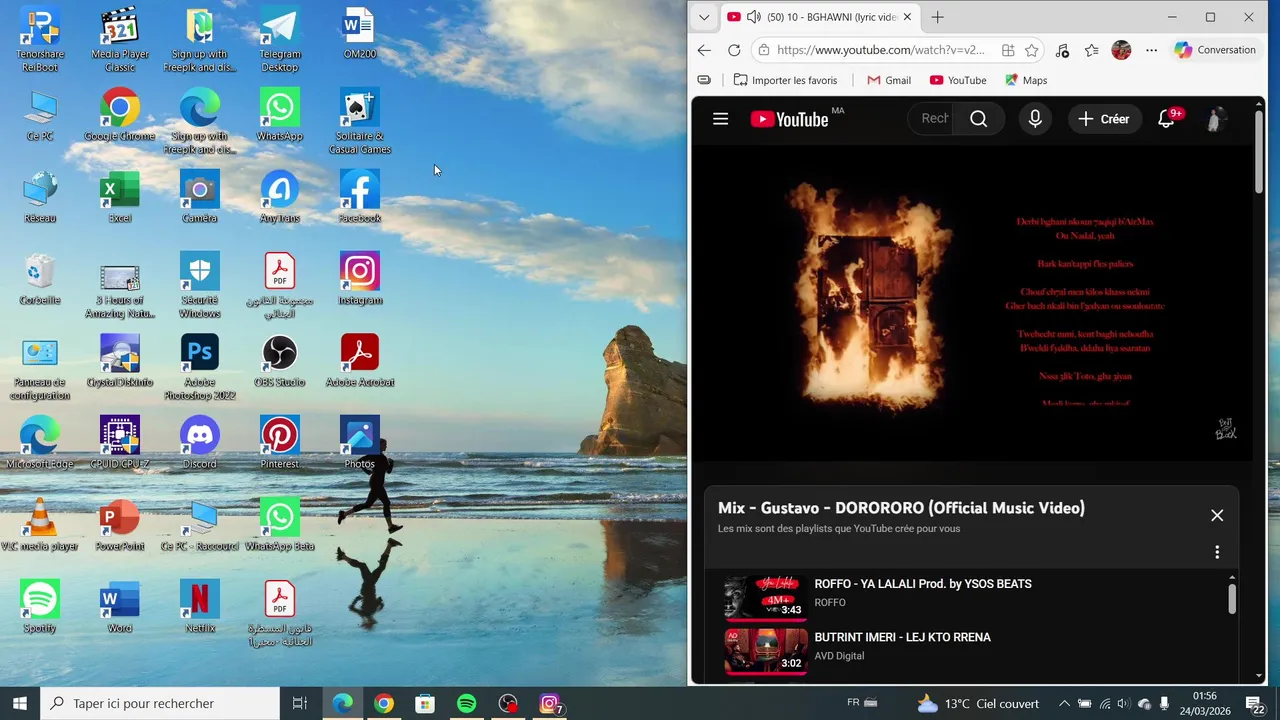Open the Gmail bookmark
The height and width of the screenshot is (720, 1280).
click(x=888, y=80)
